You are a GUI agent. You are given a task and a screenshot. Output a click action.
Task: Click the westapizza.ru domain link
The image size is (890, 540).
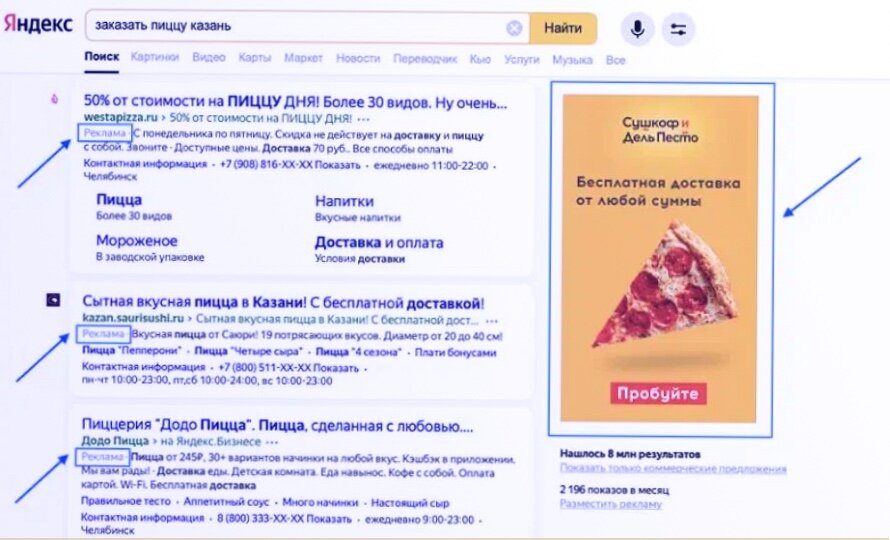pyautogui.click(x=120, y=118)
